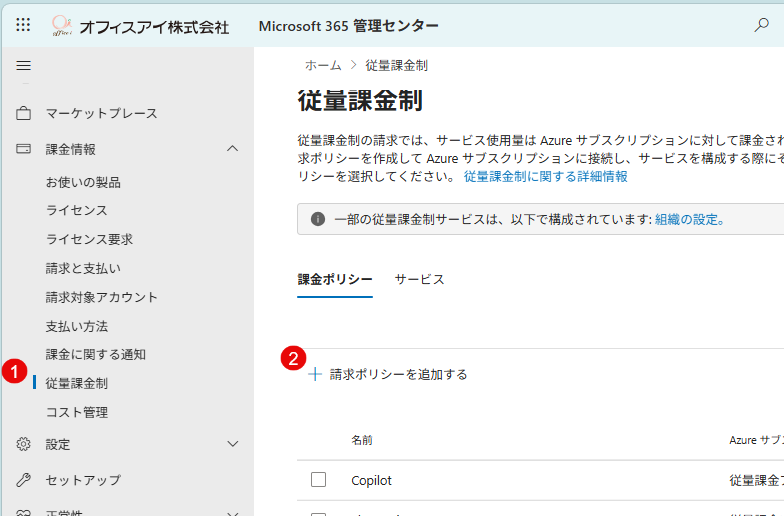Screen dimensions: 784x516
Task: Toggle the hamburger navigation menu
Action: 24,66
